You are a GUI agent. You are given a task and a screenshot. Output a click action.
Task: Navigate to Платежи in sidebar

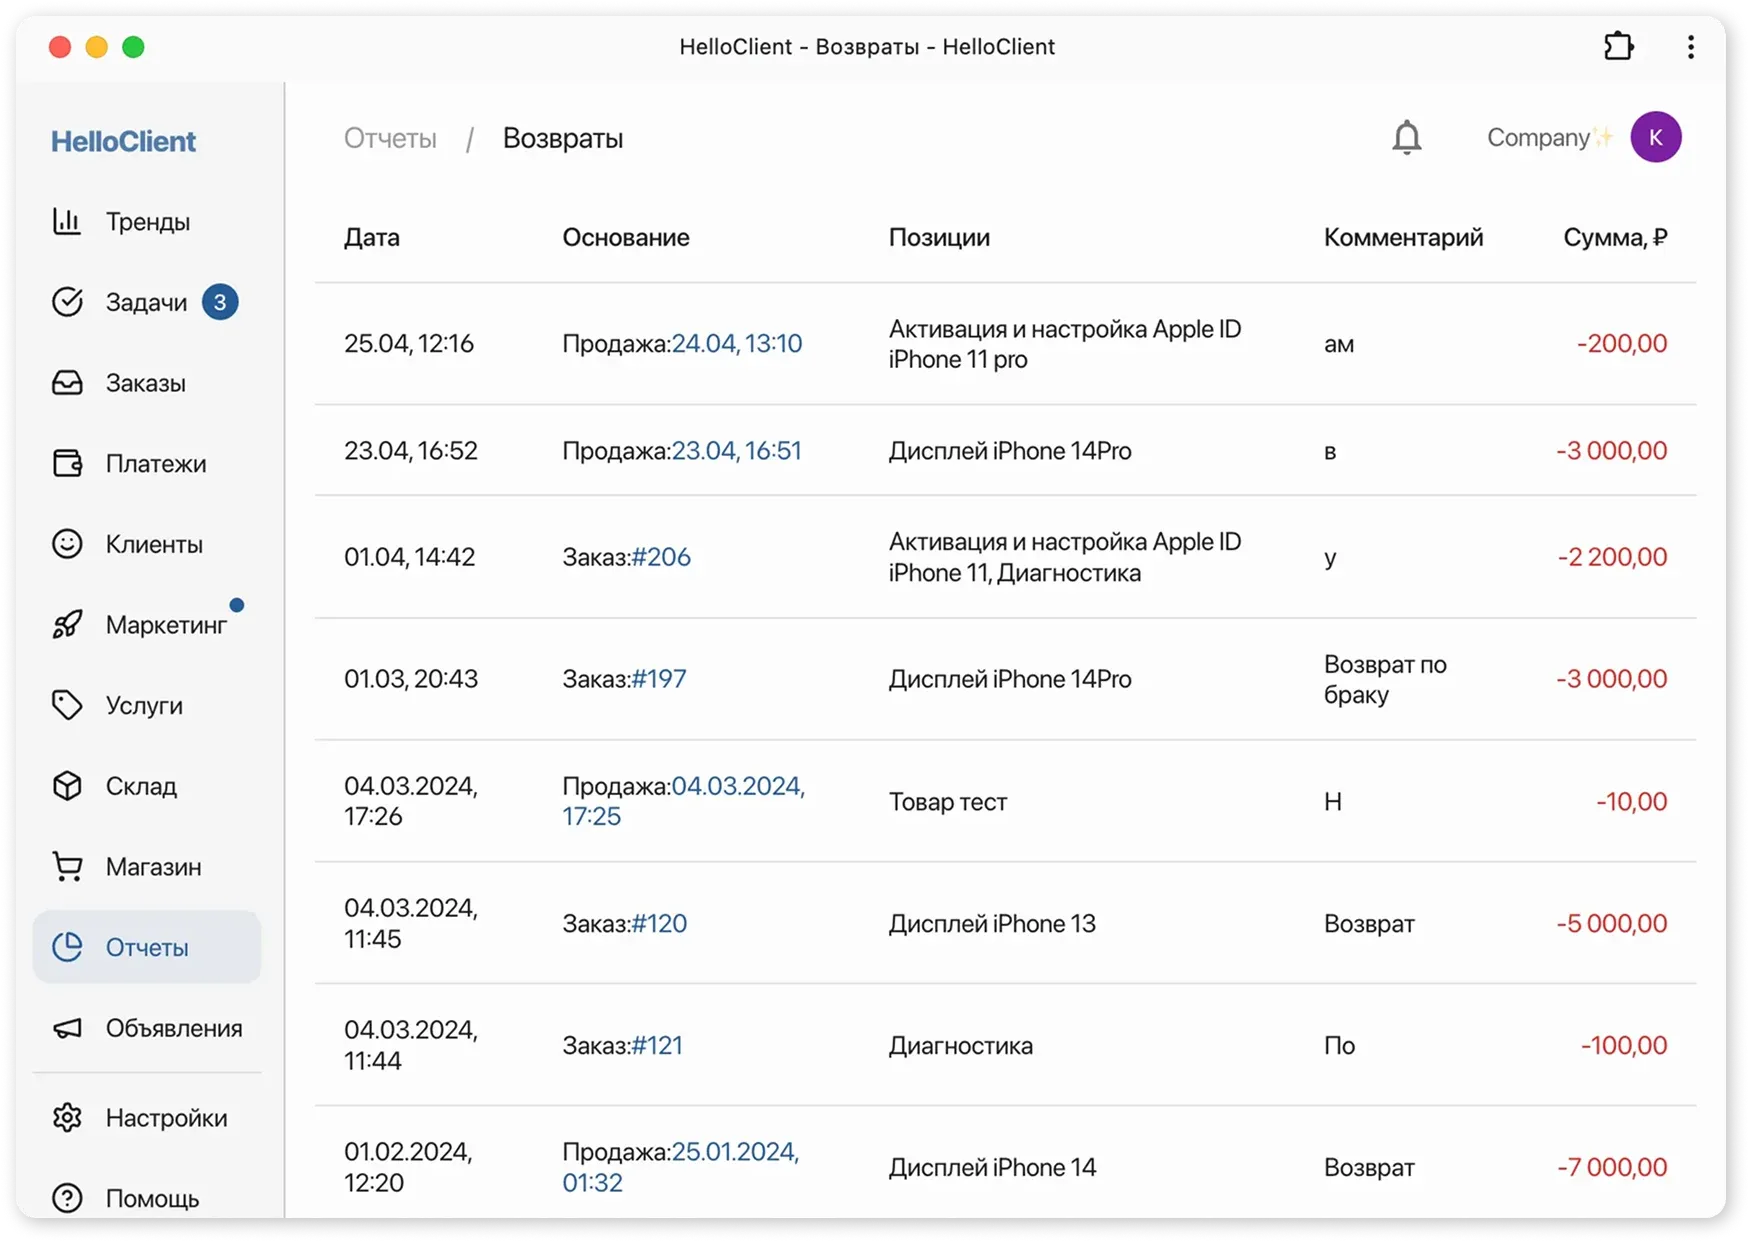coord(155,464)
